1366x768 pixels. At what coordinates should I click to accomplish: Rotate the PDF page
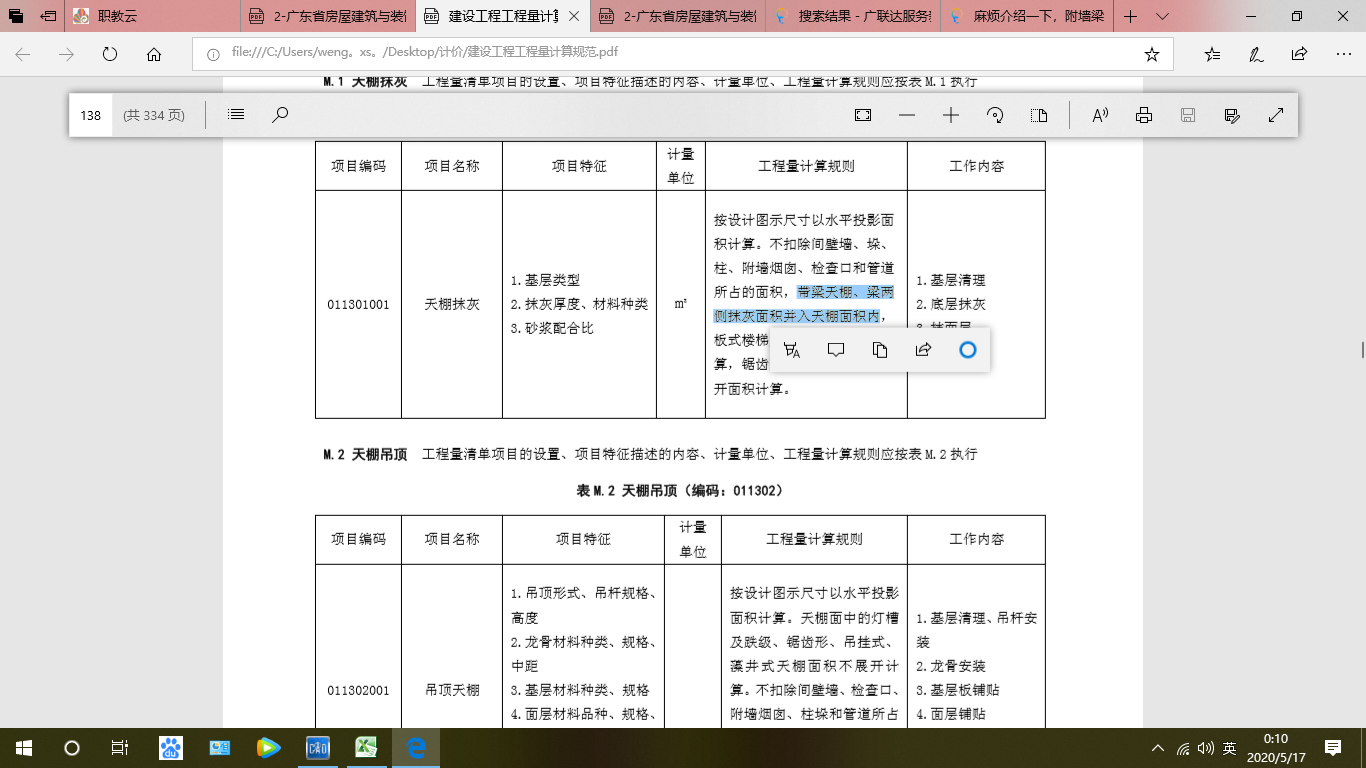(995, 115)
